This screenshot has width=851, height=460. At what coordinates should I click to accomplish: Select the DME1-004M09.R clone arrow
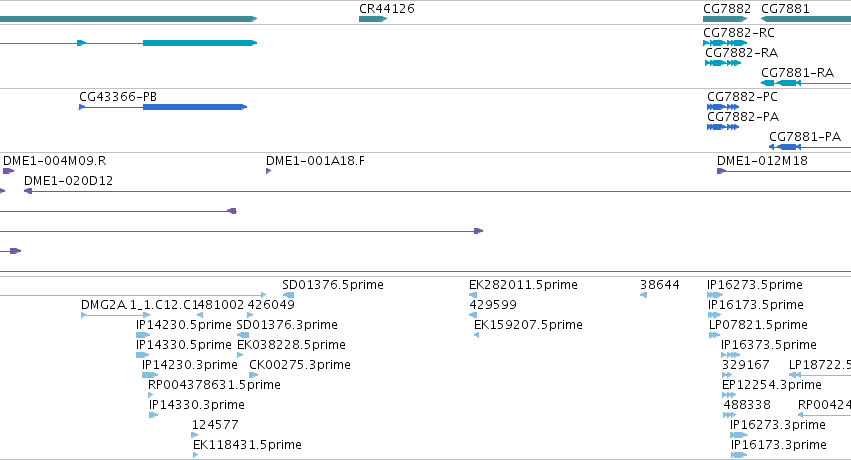pyautogui.click(x=8, y=171)
